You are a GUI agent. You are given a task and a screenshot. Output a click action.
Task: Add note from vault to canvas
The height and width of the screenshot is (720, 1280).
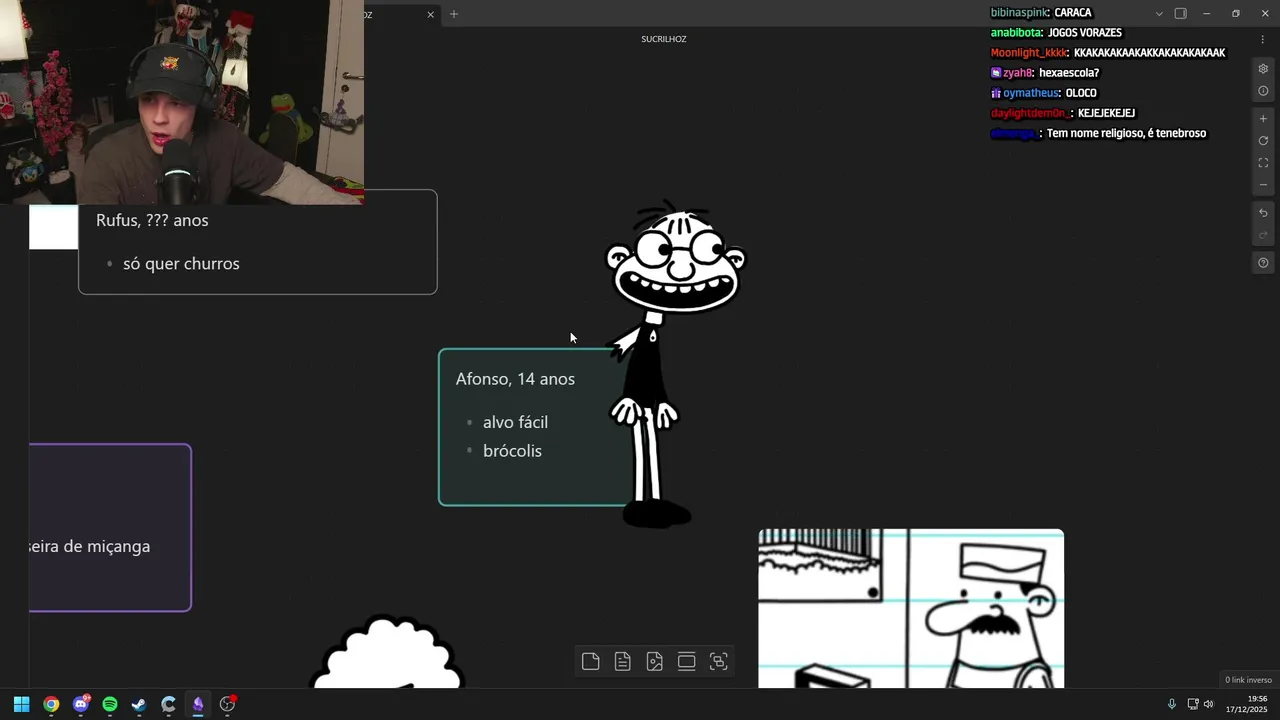coord(622,661)
